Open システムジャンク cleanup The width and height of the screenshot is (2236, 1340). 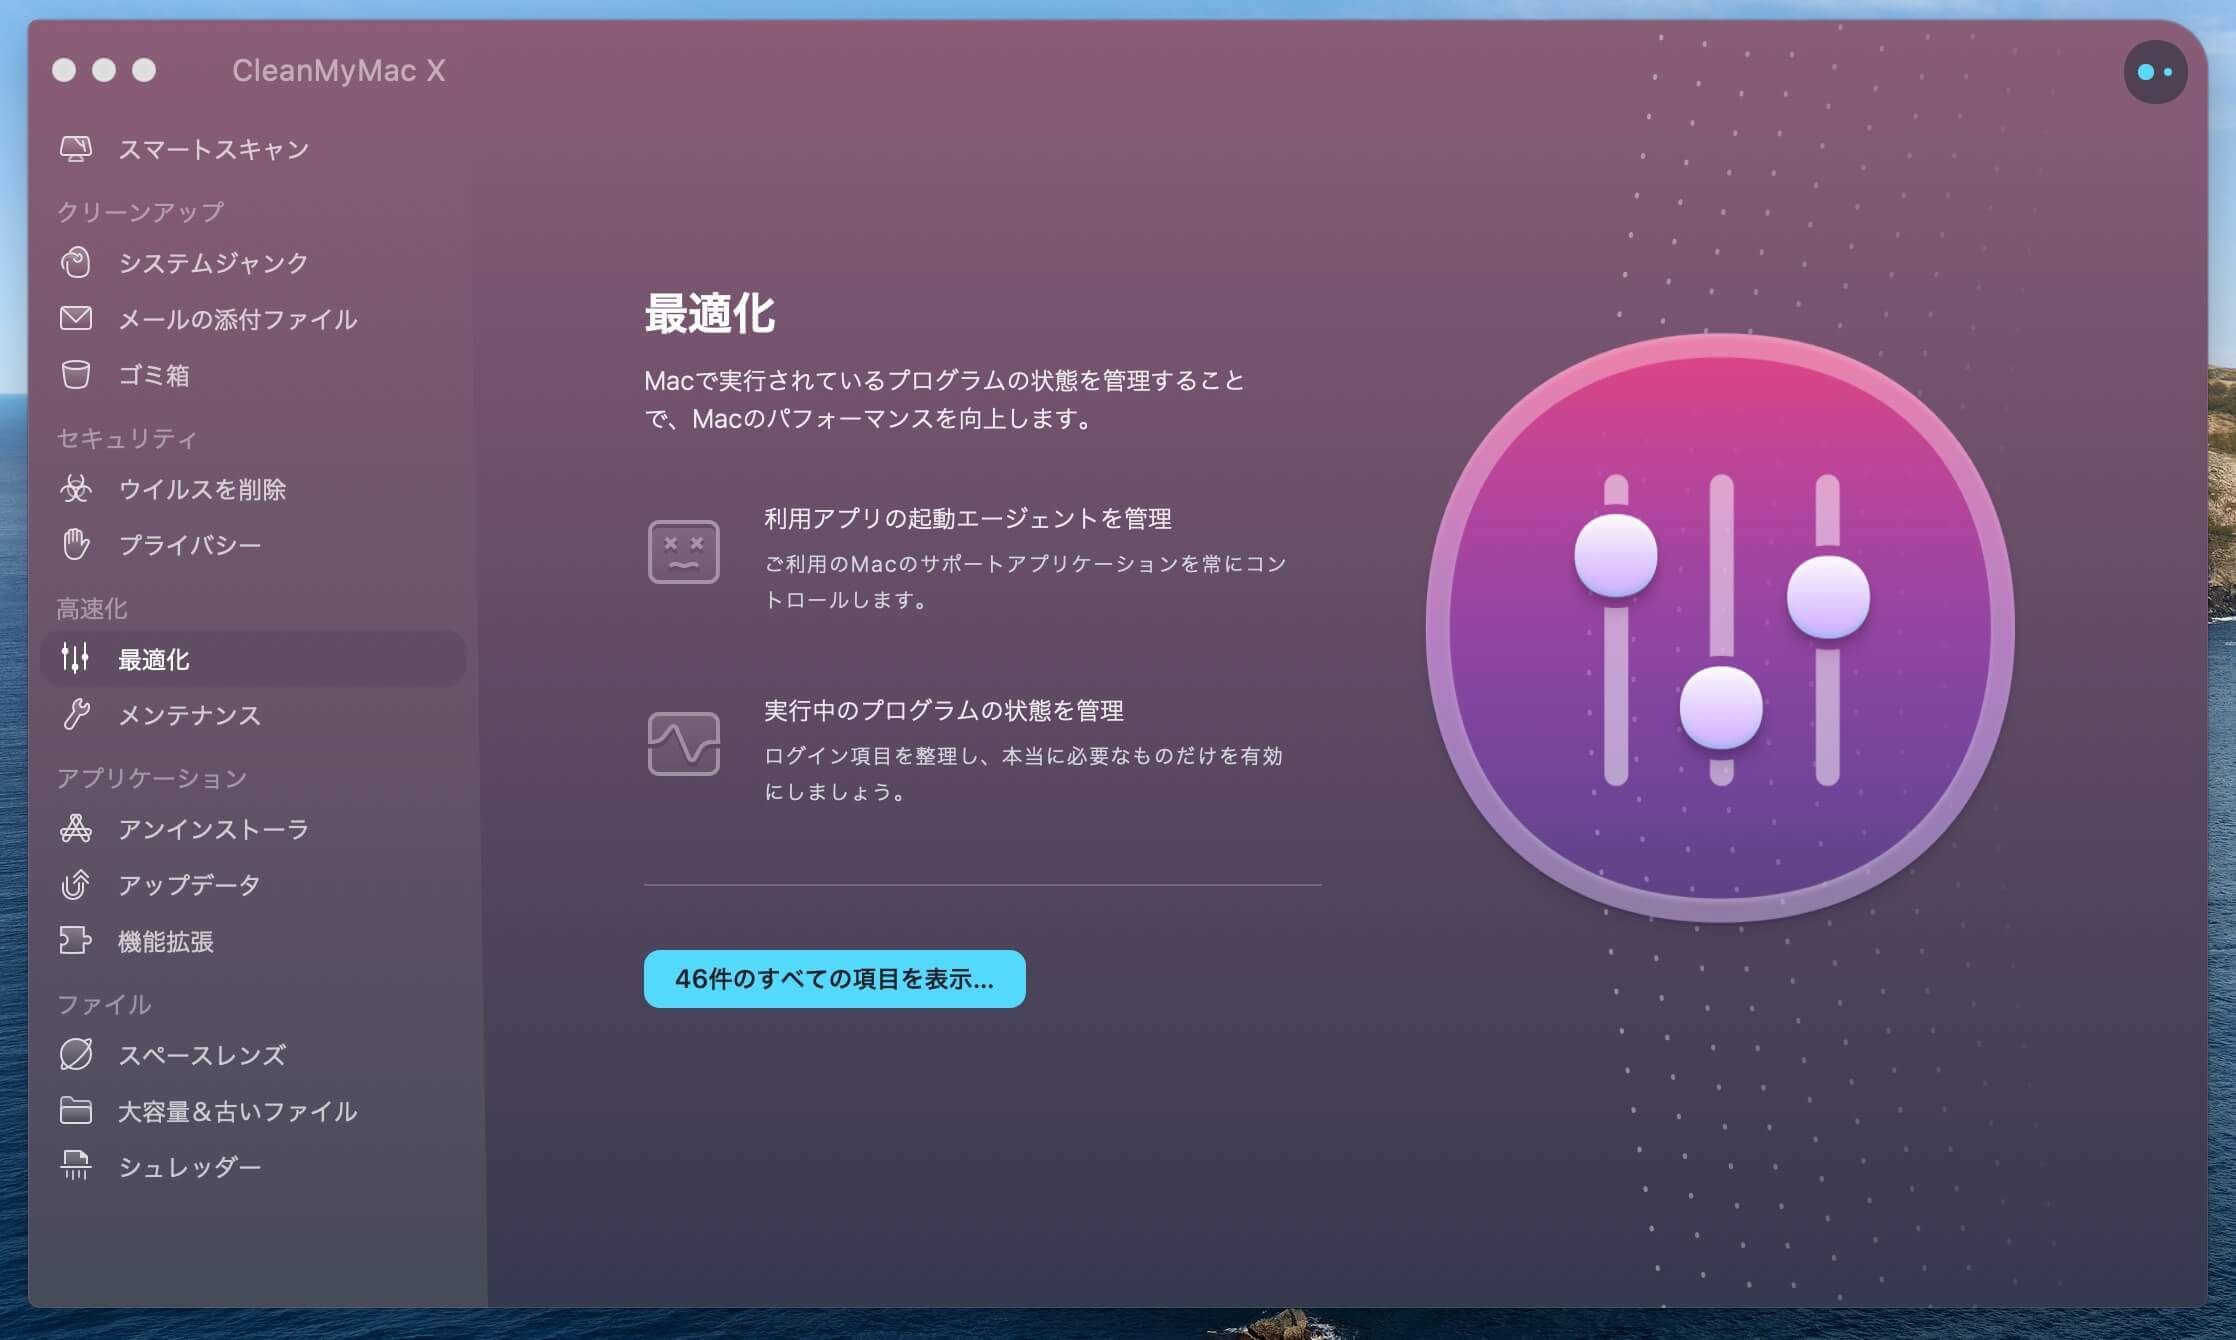point(76,263)
